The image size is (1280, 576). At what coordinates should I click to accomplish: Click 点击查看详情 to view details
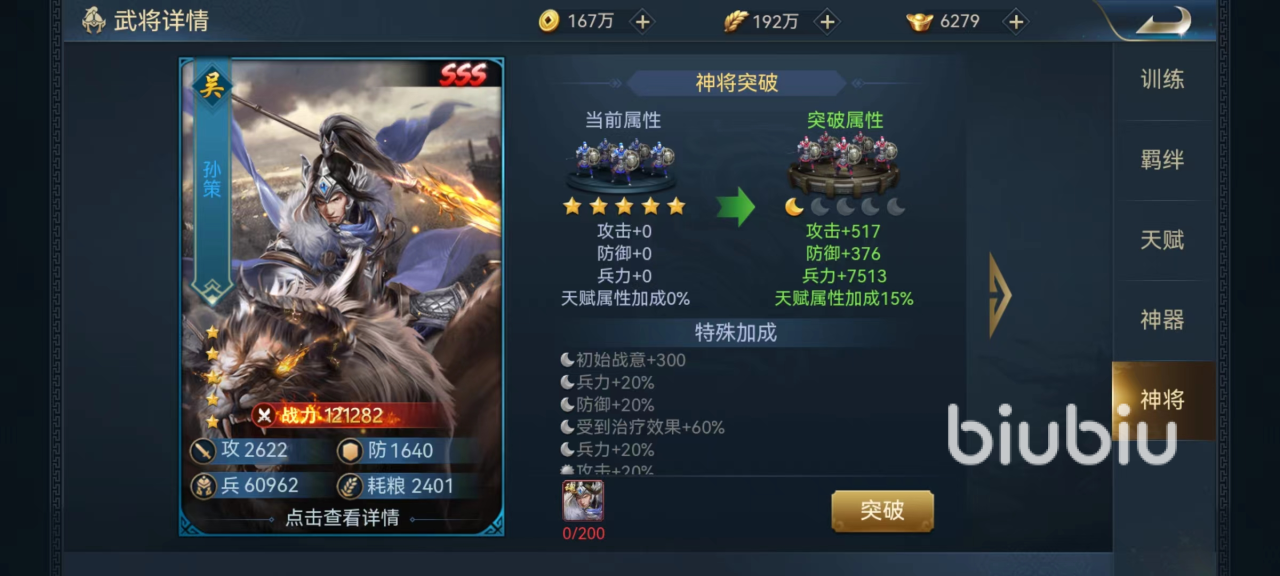pyautogui.click(x=342, y=518)
